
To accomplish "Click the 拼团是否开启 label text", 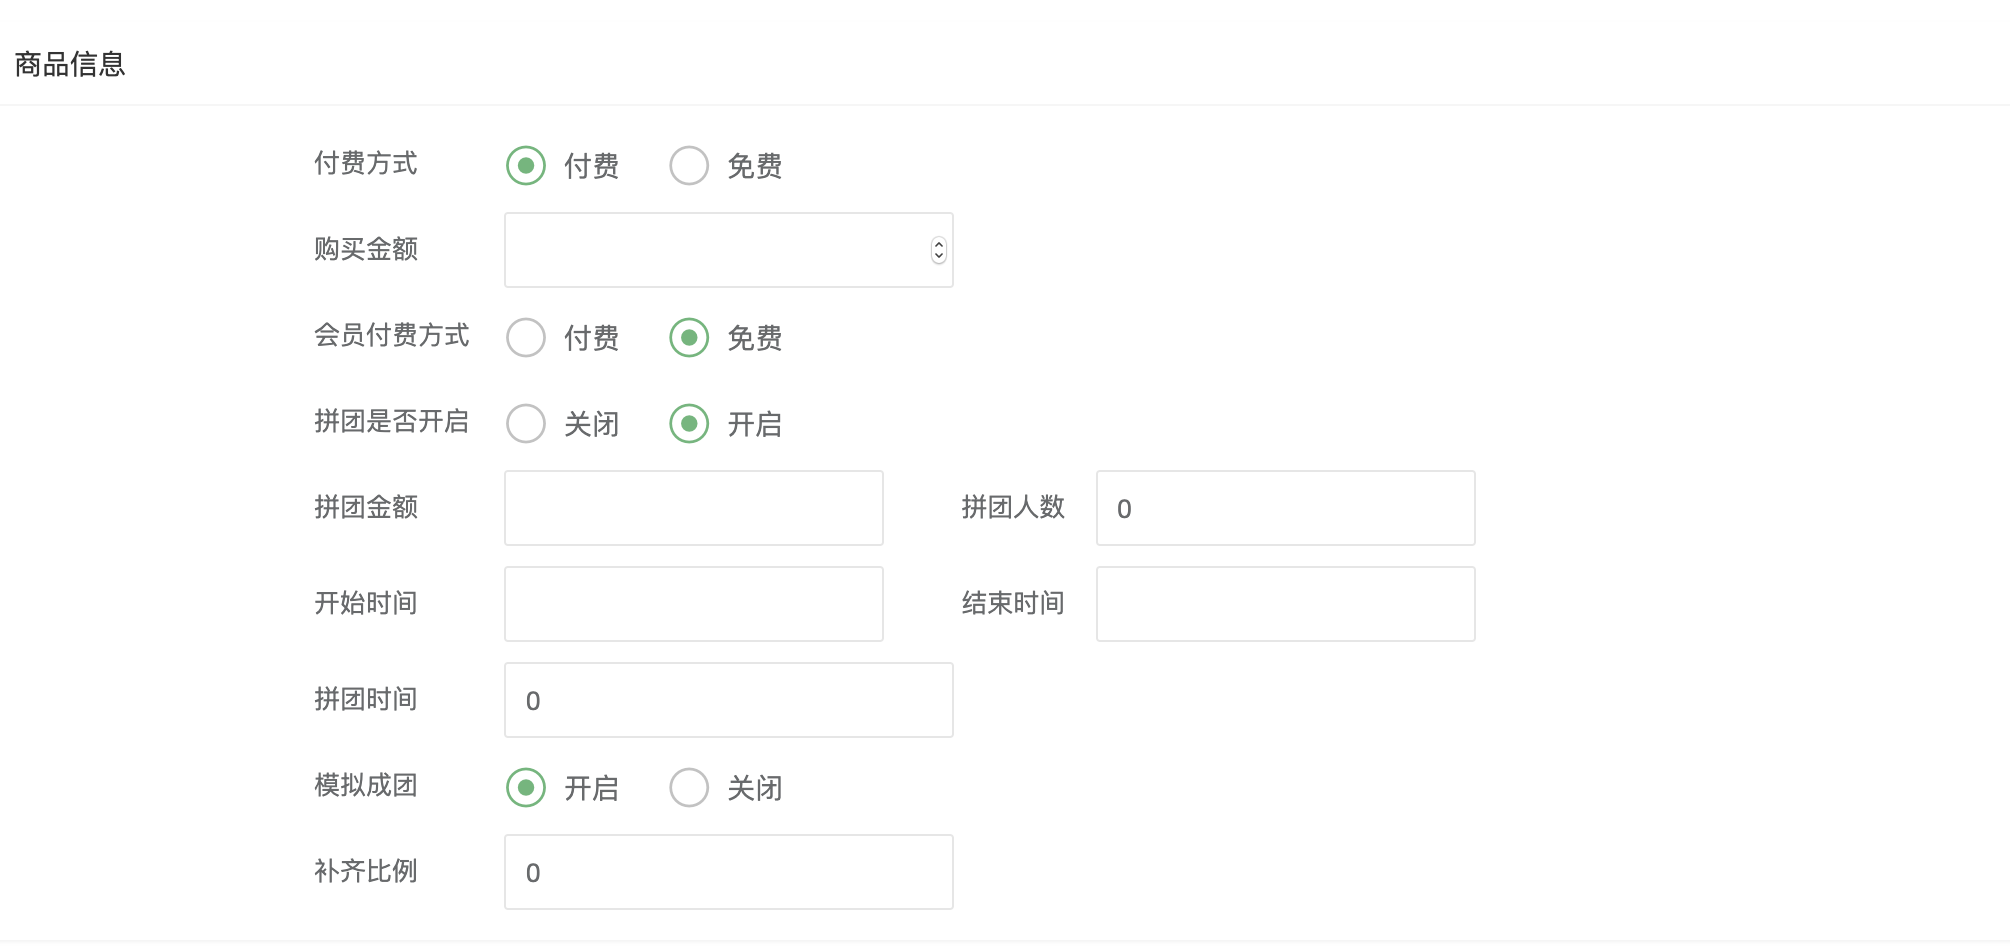I will pos(392,421).
